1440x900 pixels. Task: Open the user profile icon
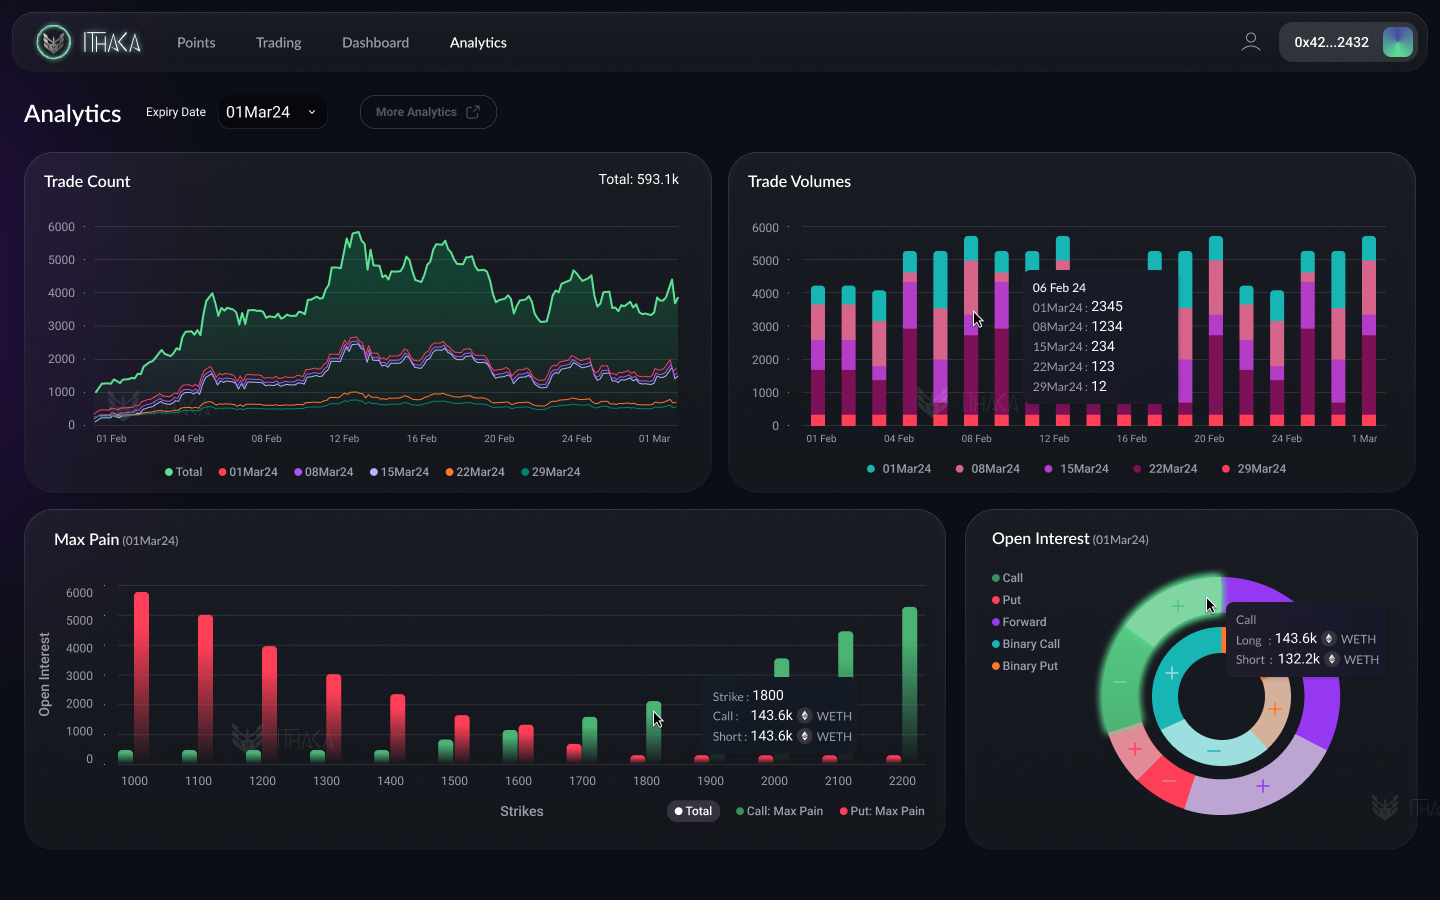(x=1250, y=42)
